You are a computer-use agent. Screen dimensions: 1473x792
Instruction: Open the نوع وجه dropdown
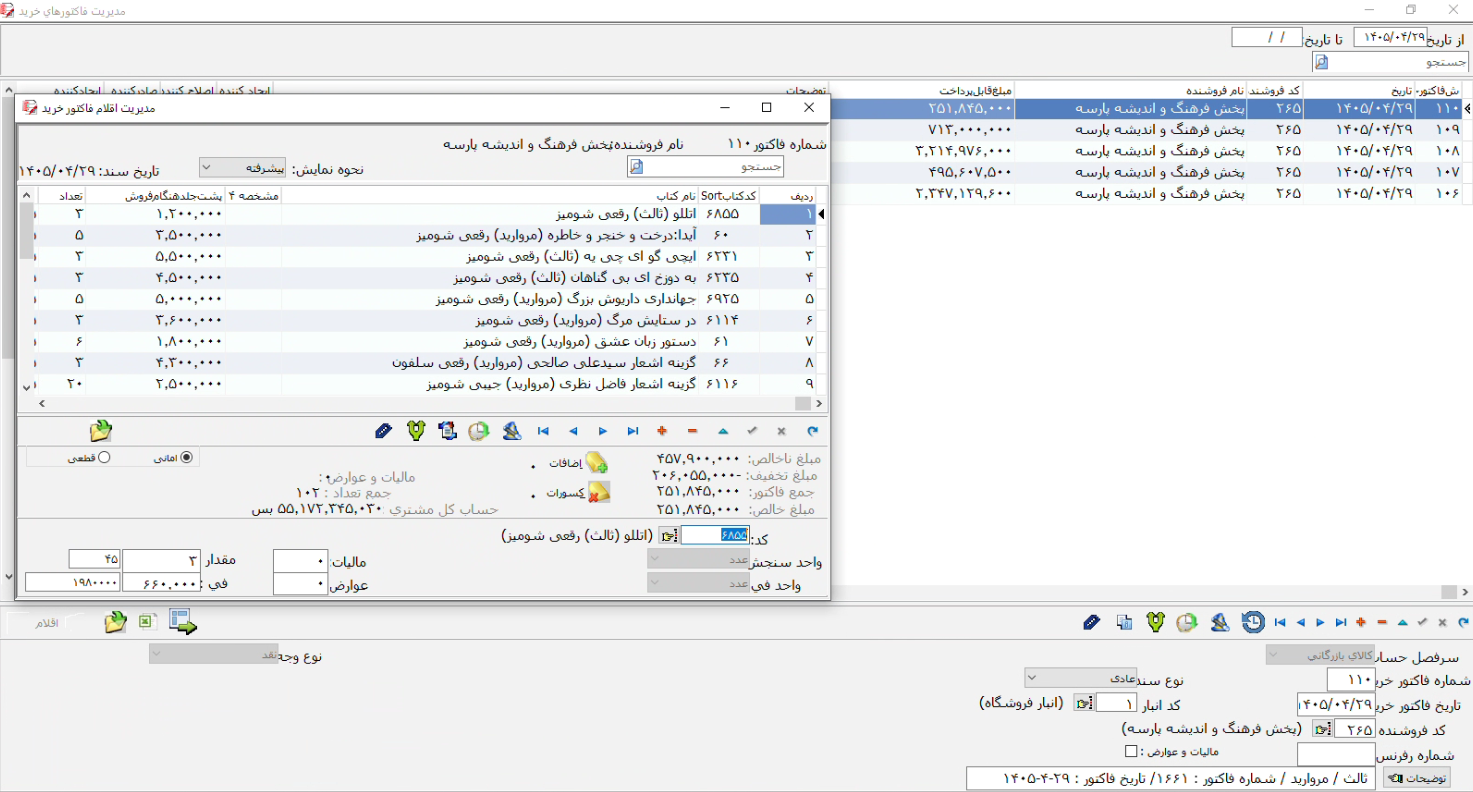(212, 654)
